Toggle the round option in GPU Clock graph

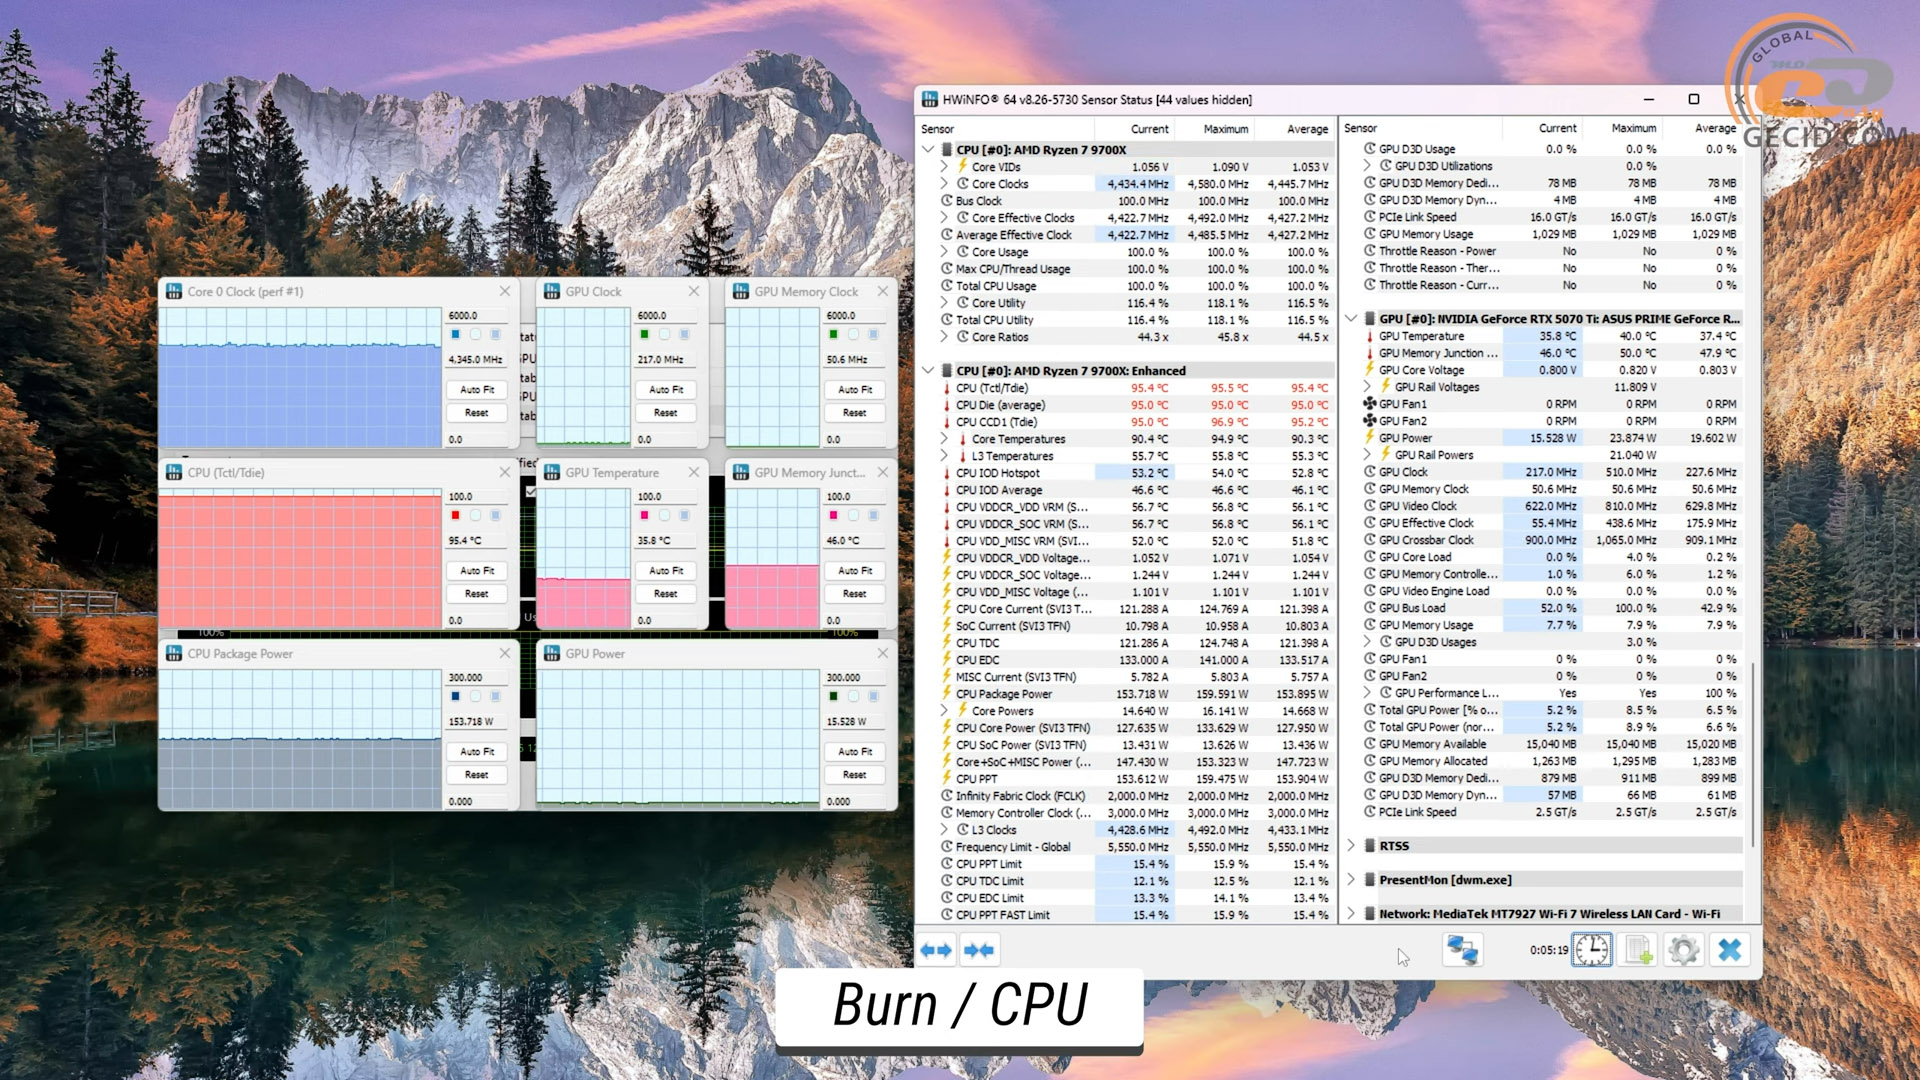pyautogui.click(x=664, y=335)
